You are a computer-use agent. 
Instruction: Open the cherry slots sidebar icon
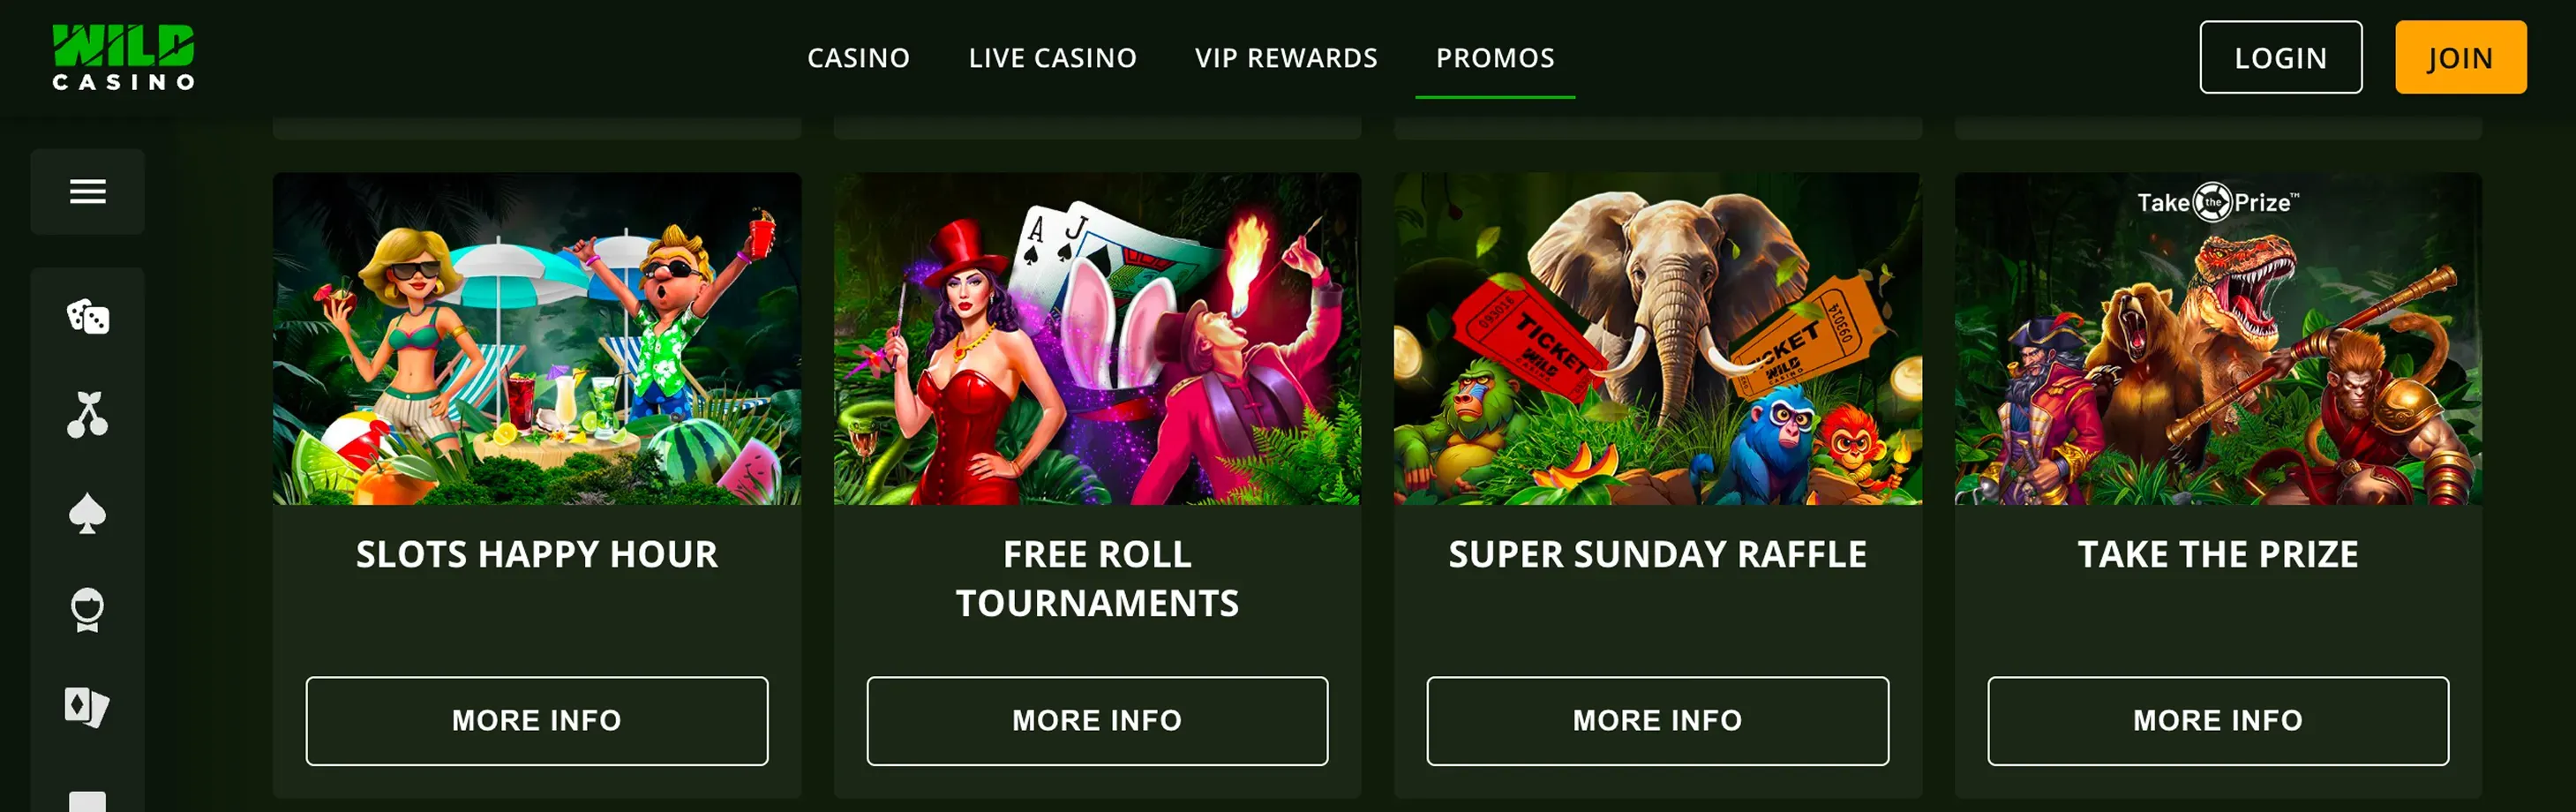click(88, 415)
